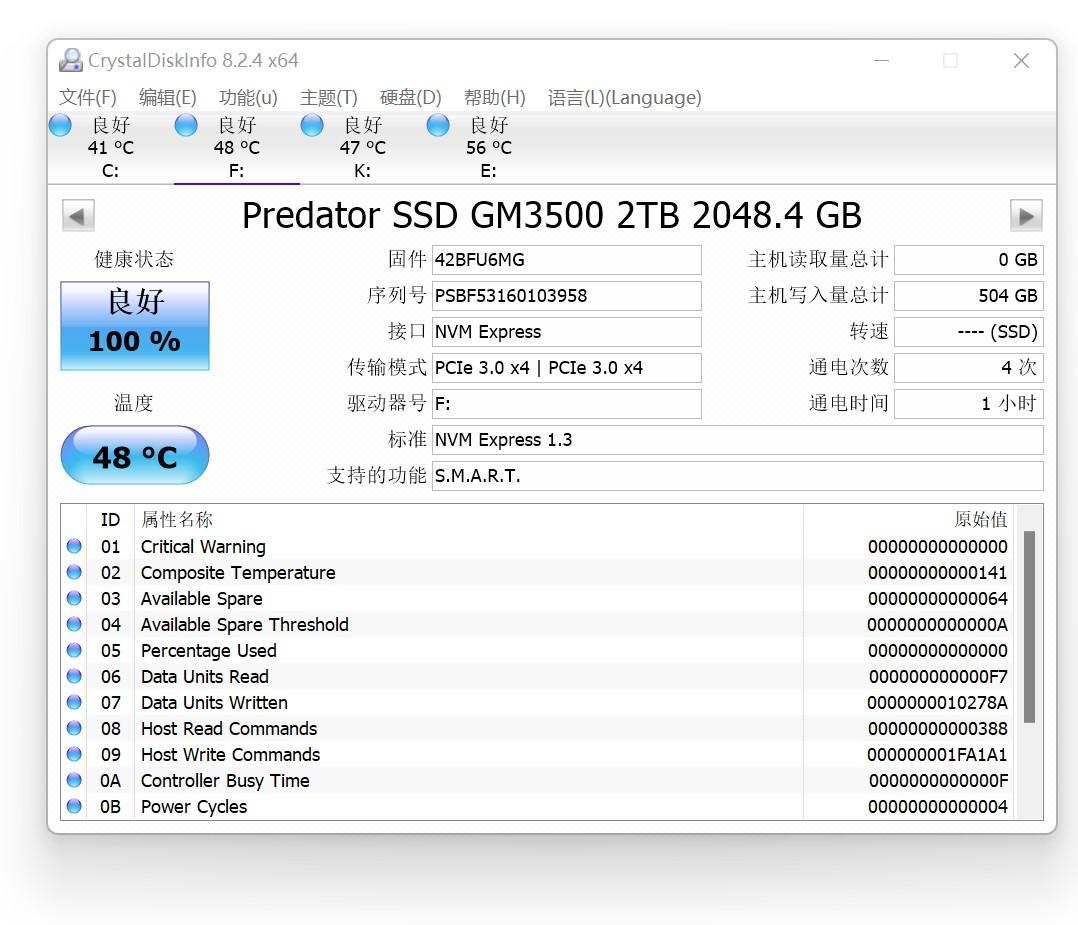Click the health status orb for drive F:
This screenshot has width=1078, height=925.
(186, 125)
